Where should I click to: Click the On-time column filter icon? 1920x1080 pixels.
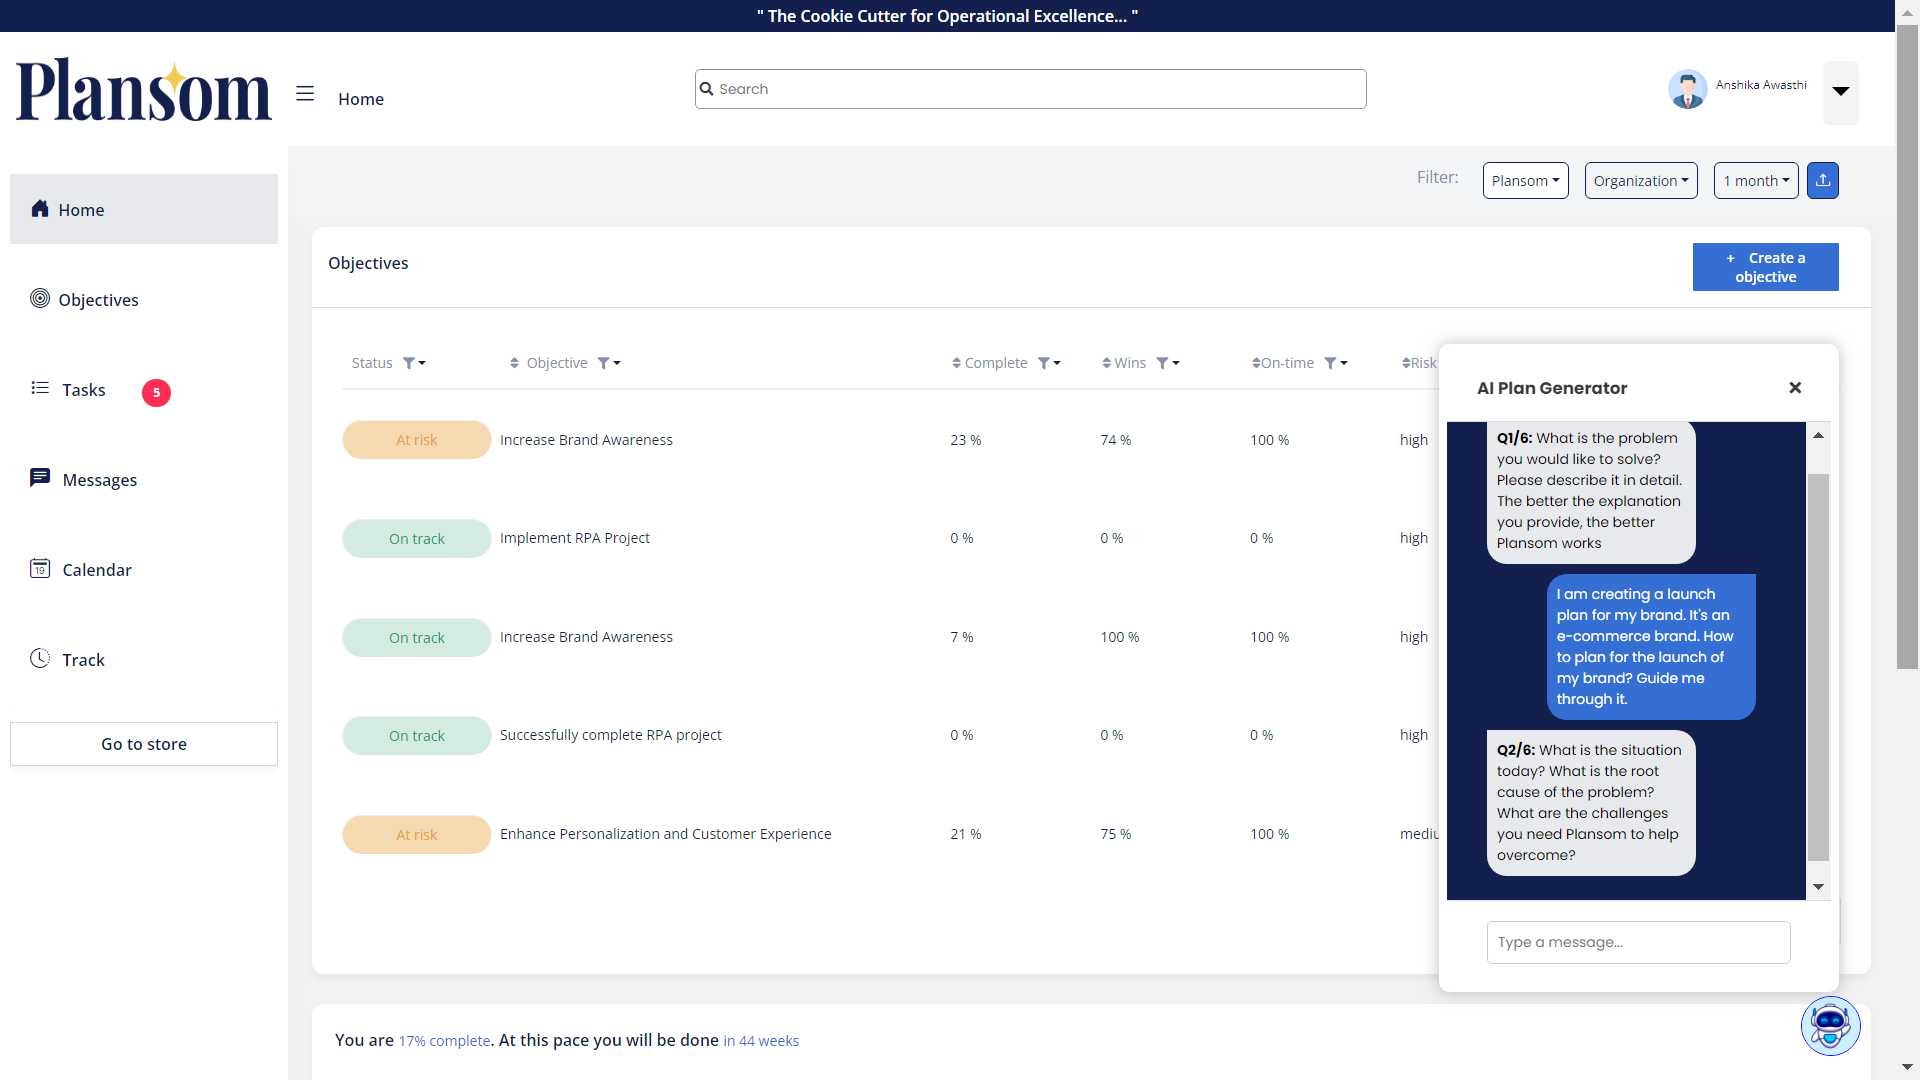pyautogui.click(x=1331, y=363)
